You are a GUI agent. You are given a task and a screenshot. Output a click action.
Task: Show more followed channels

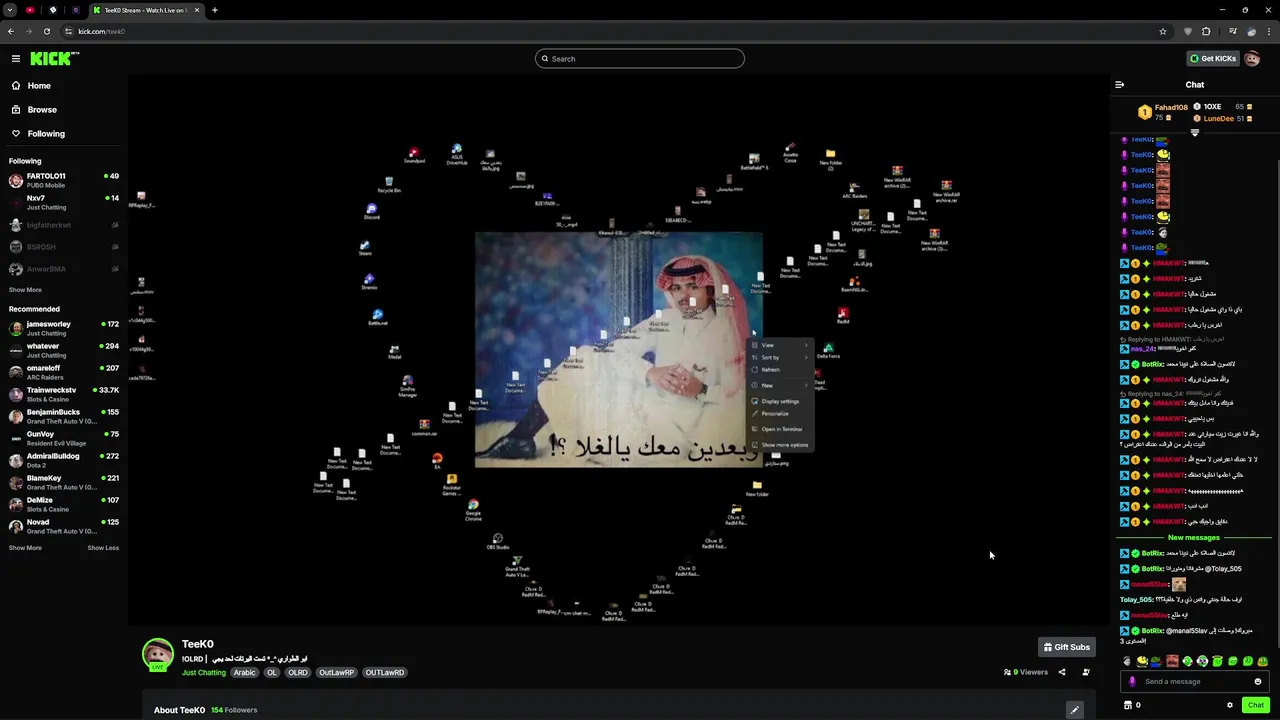coord(25,290)
